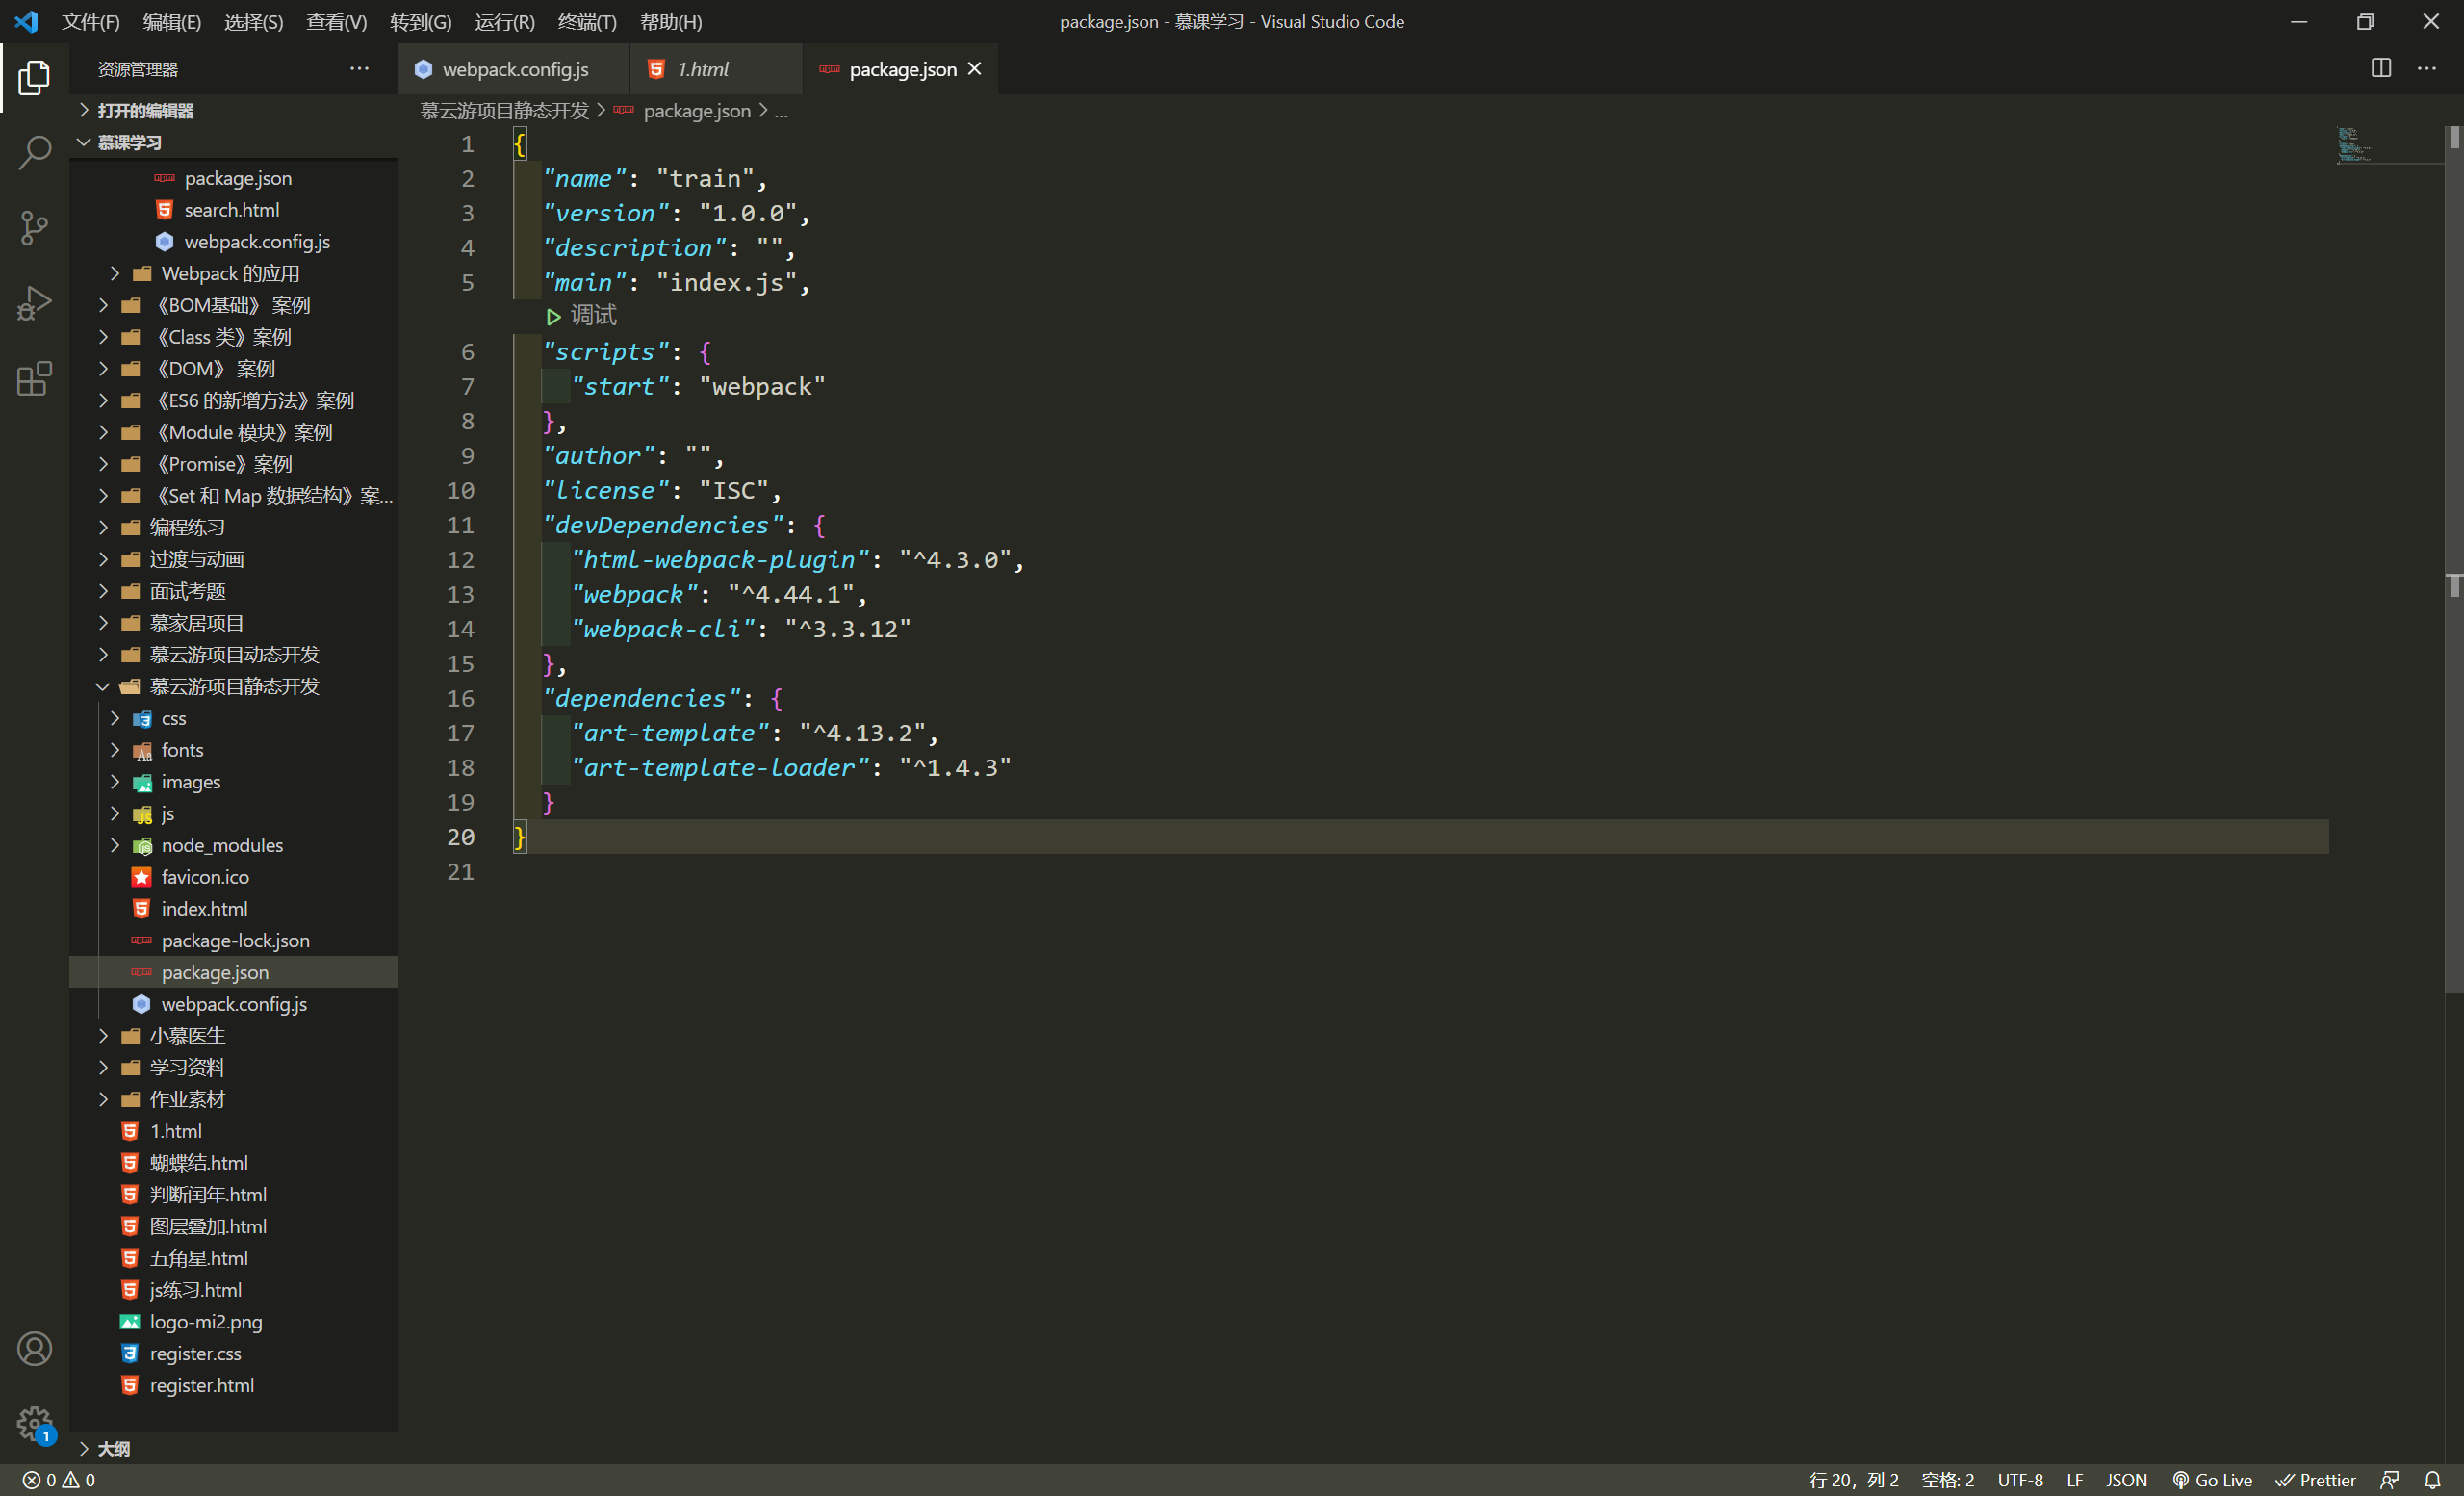2464x1496 pixels.
Task: Open the 运行(R) menu
Action: [x=504, y=21]
